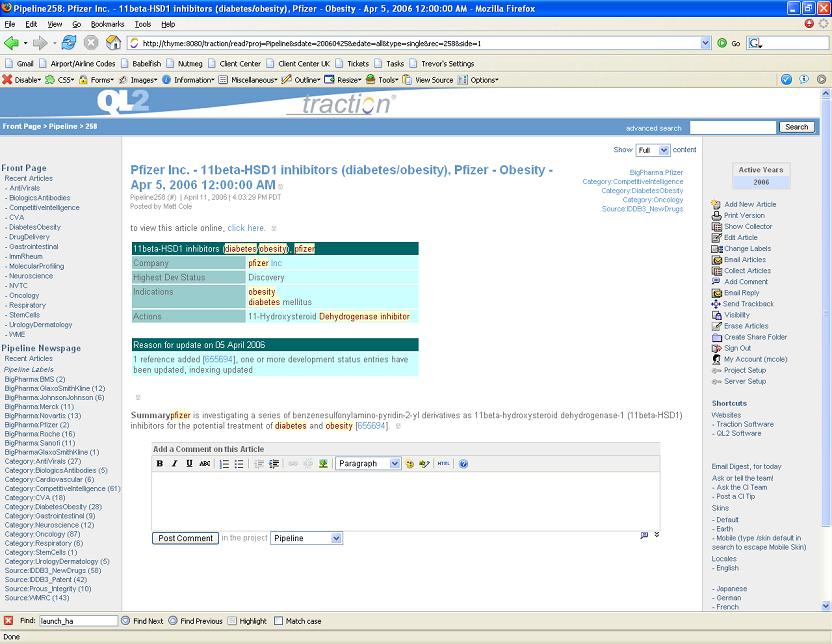Click the Edit Article pencil icon
832x644 pixels.
coord(716,238)
